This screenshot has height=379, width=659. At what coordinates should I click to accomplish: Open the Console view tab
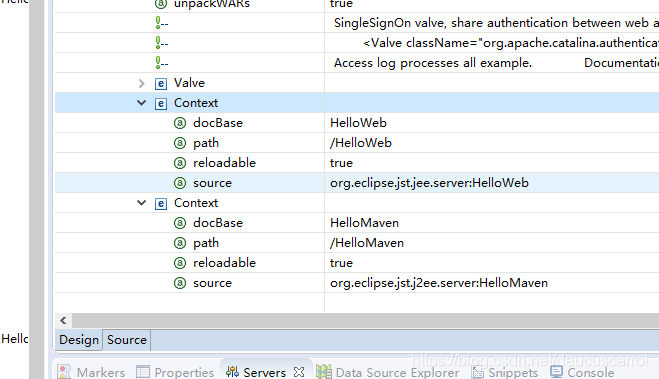583,372
